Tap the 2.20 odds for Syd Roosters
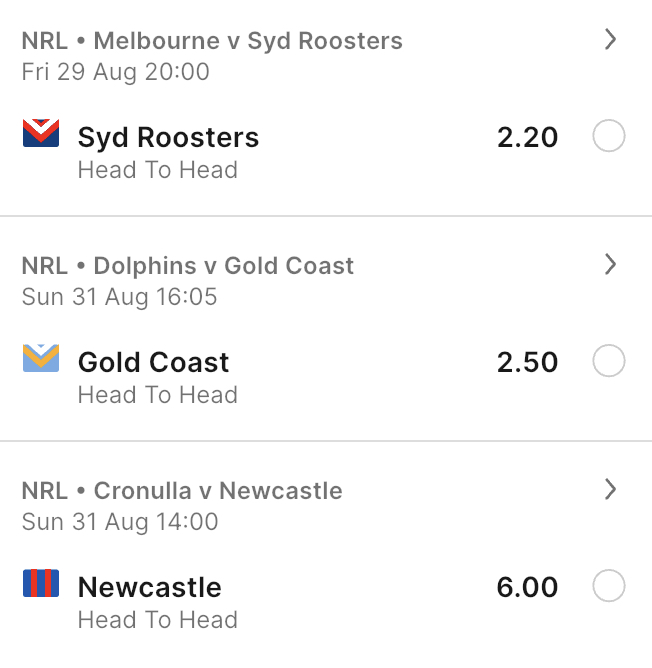The width and height of the screenshot is (652, 668). 527,138
